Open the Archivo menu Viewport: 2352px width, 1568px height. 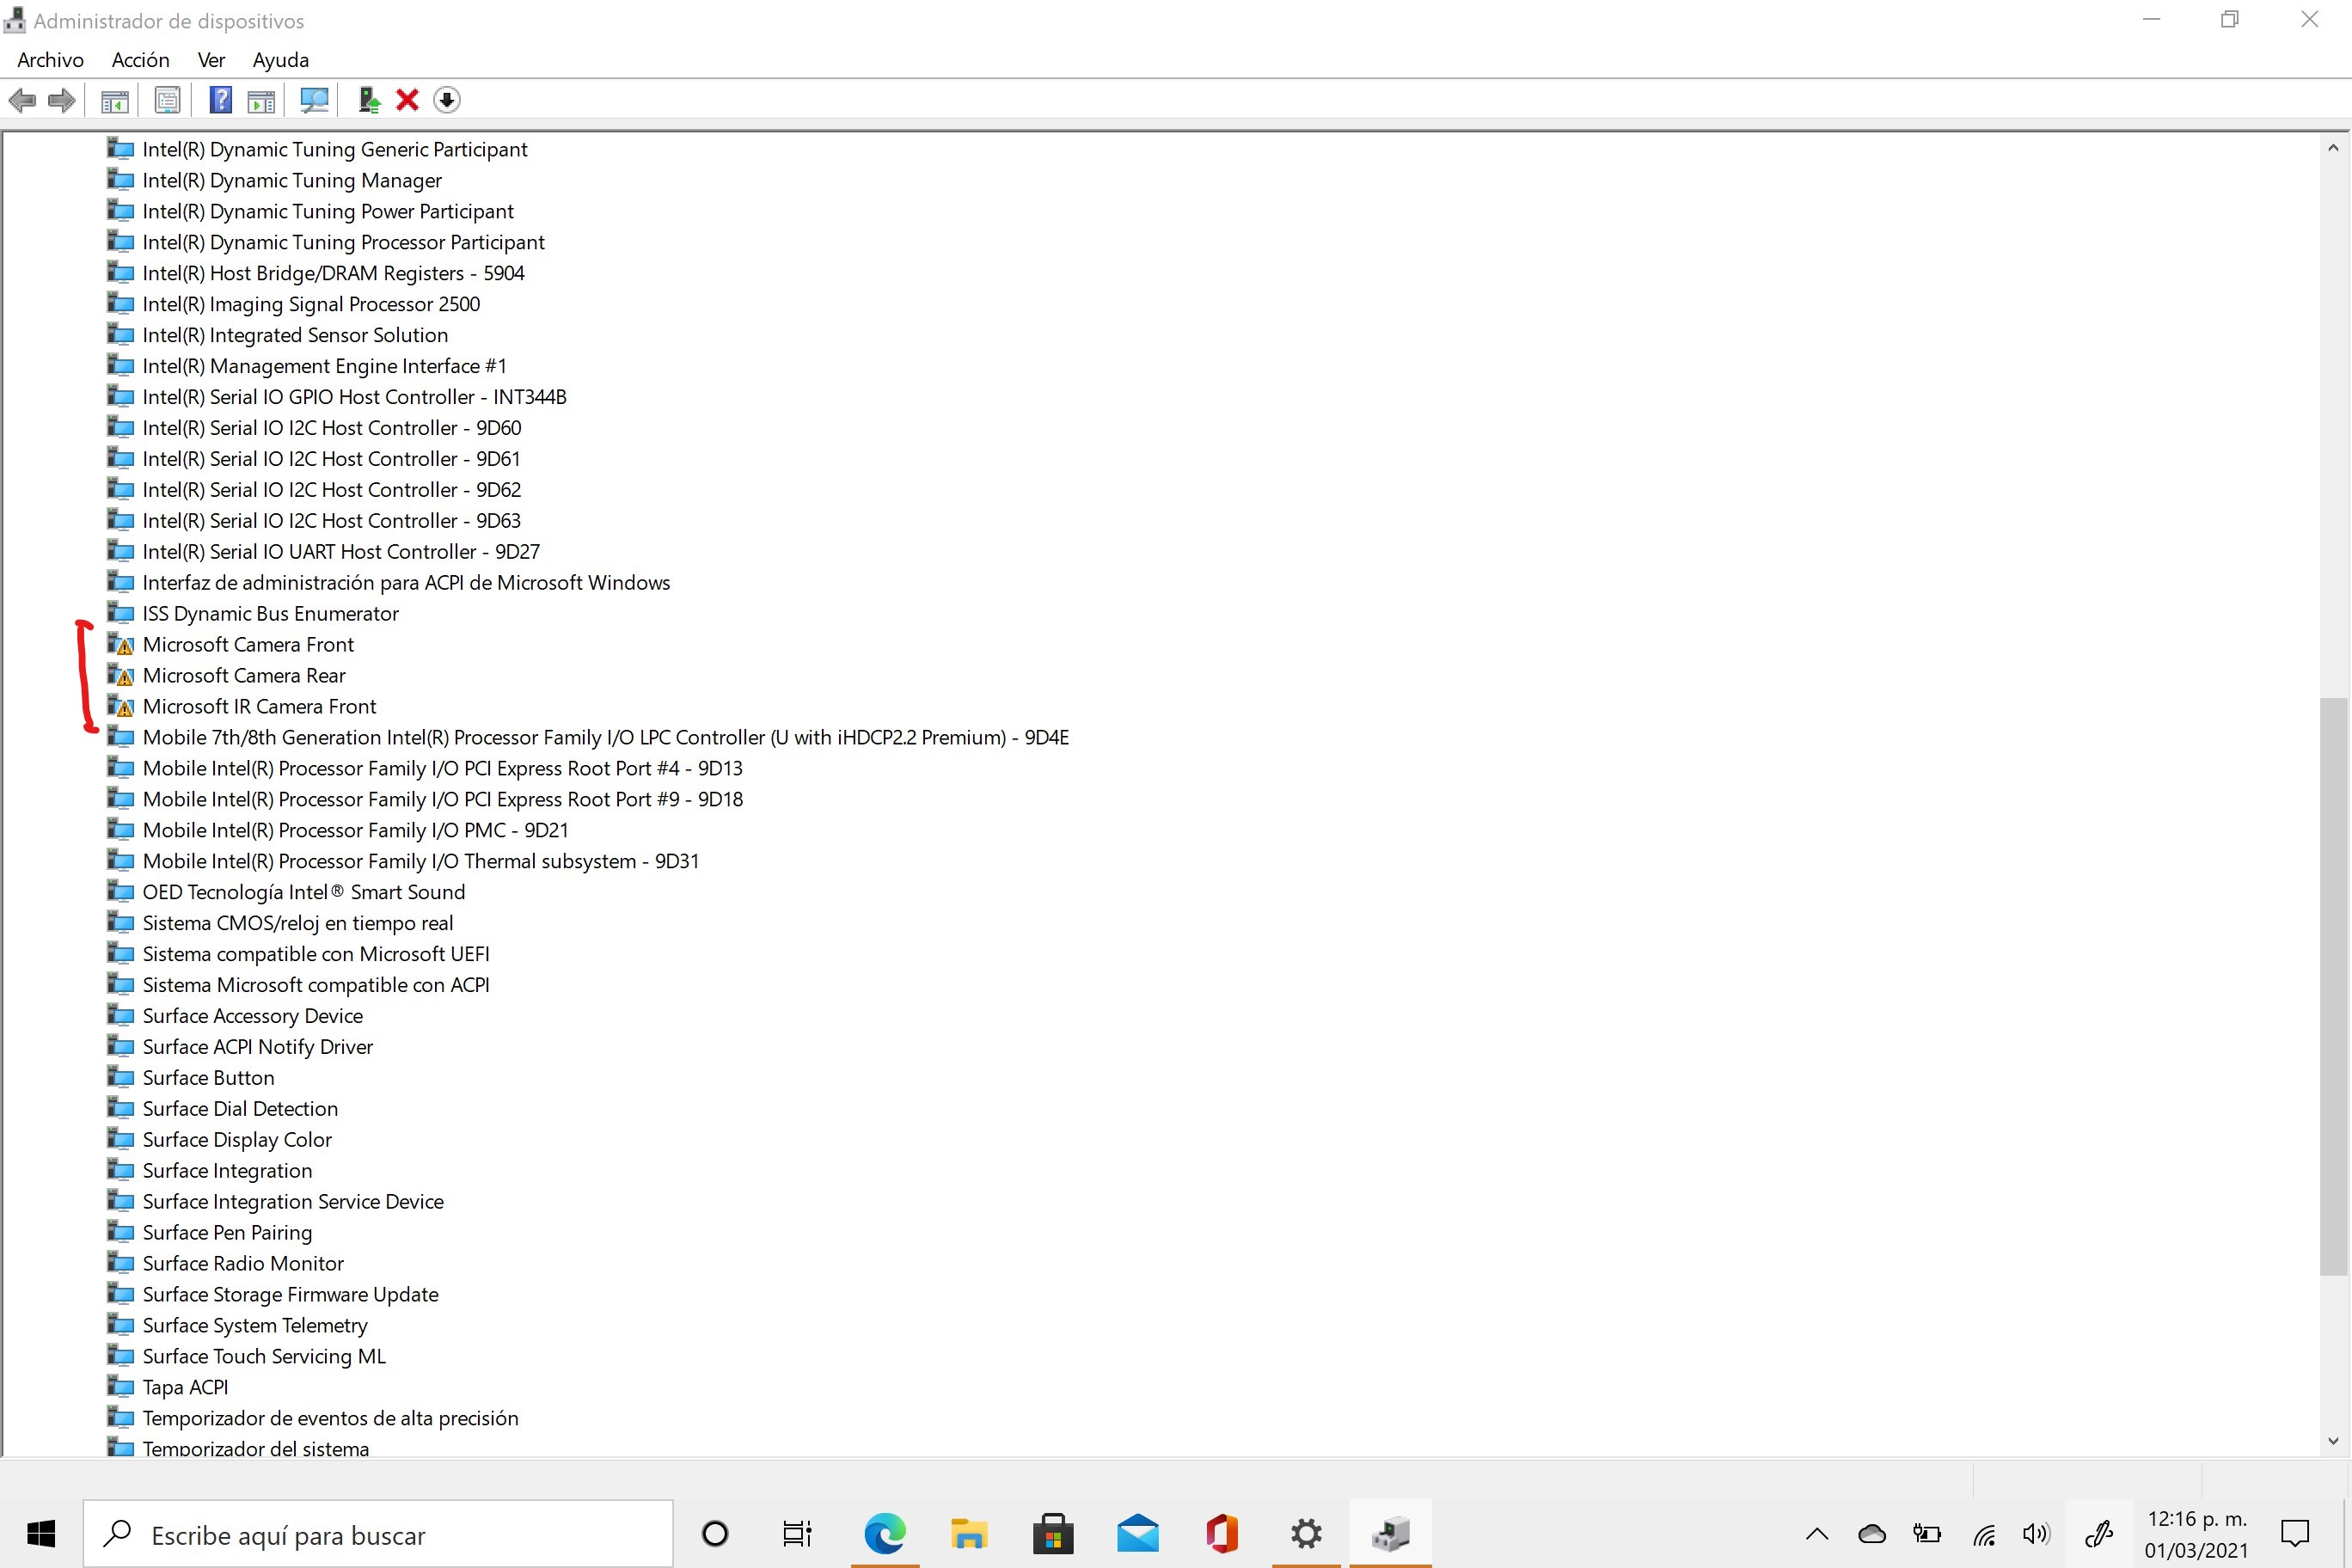50,60
